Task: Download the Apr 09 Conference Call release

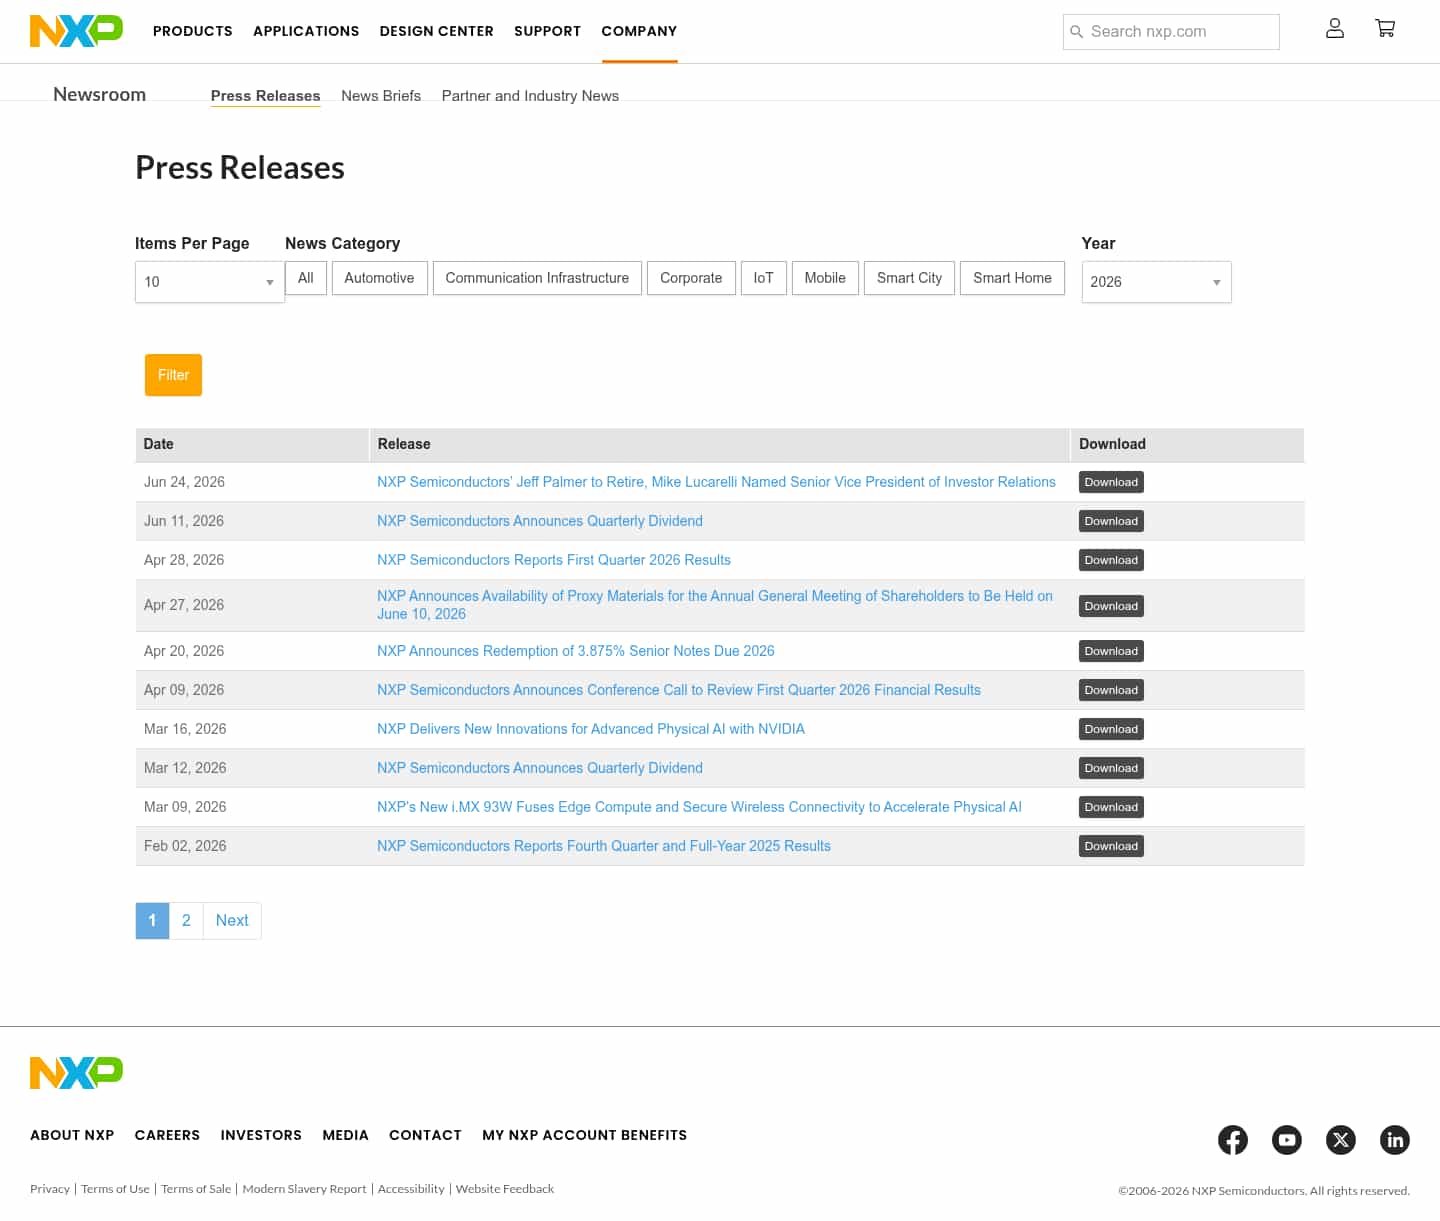Action: point(1111,690)
